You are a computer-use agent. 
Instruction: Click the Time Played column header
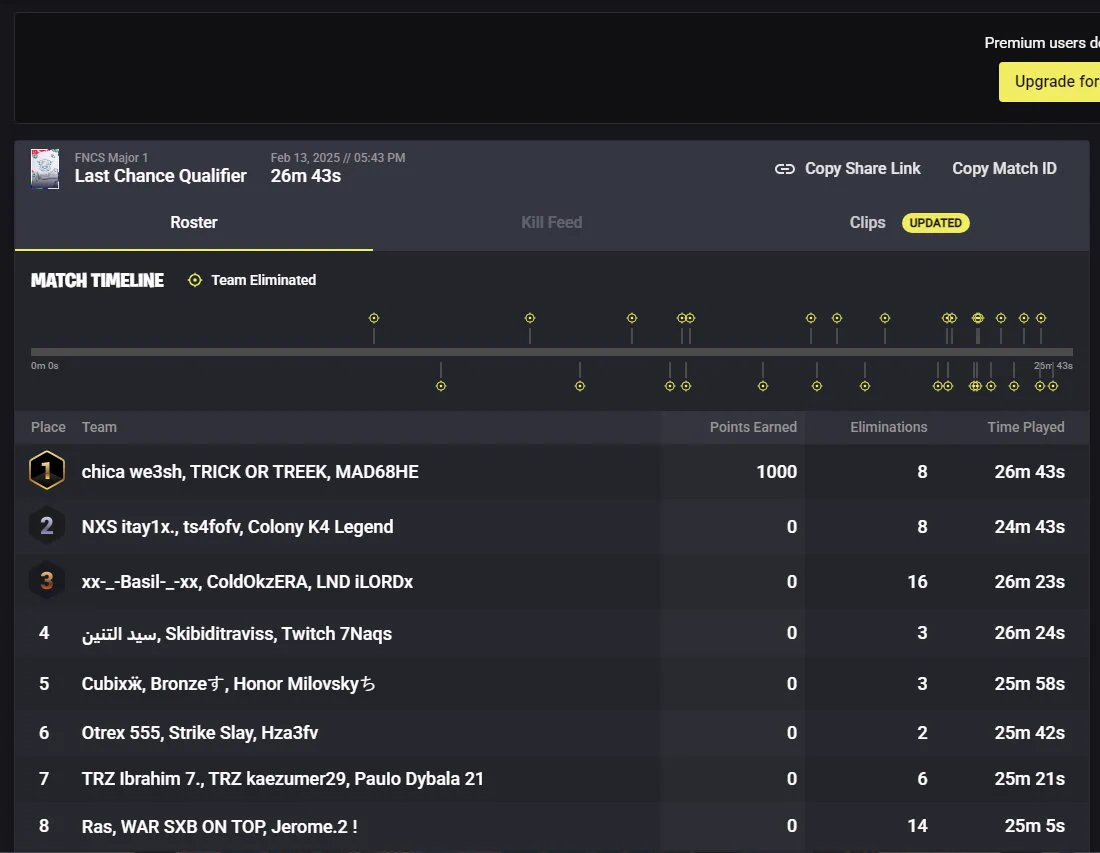point(1026,427)
